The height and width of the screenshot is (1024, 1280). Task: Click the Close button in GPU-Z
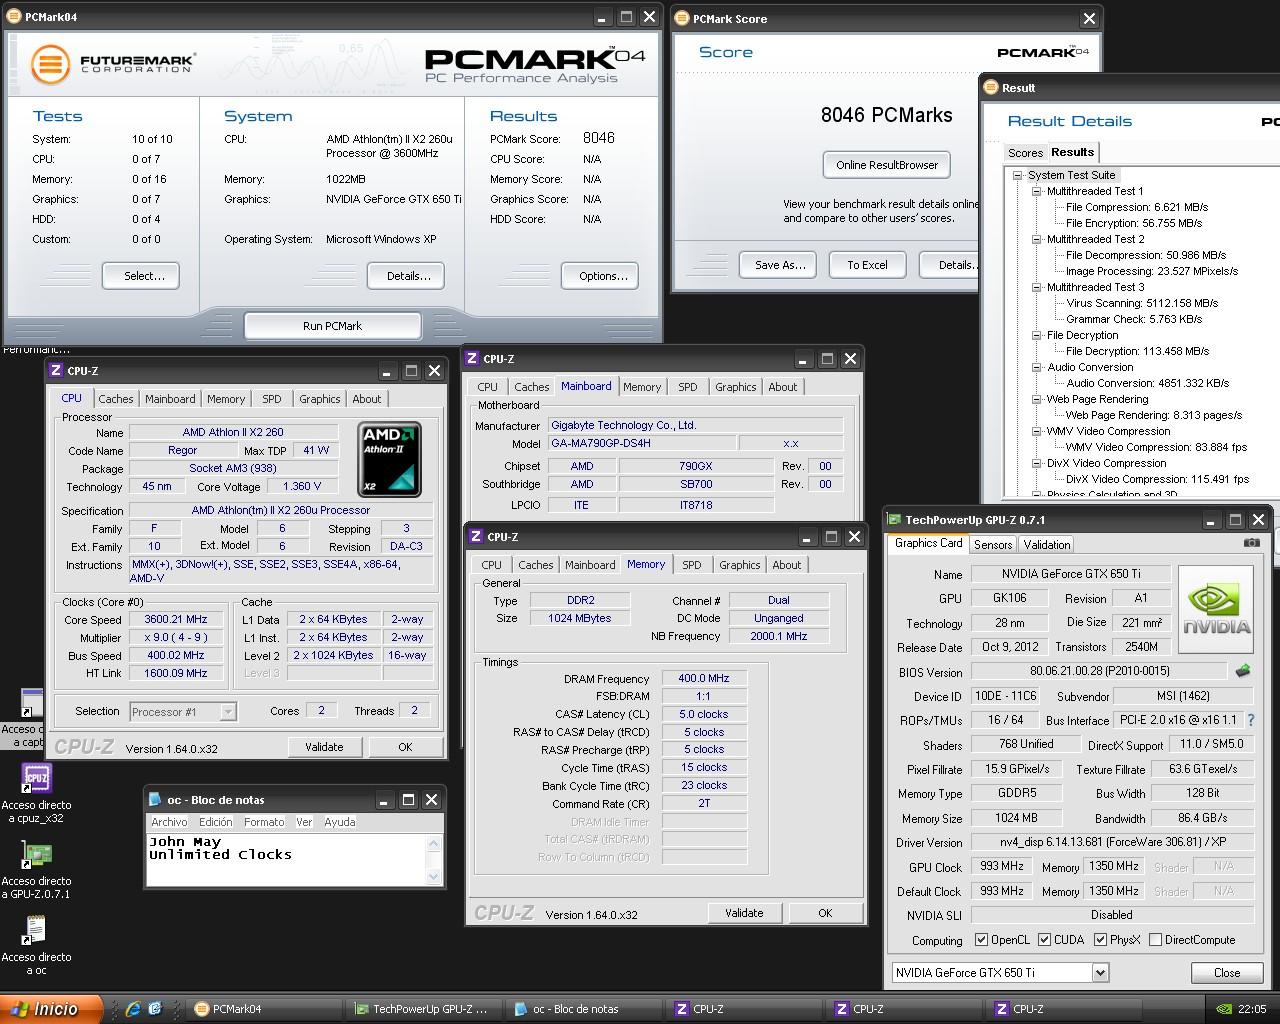point(1227,973)
